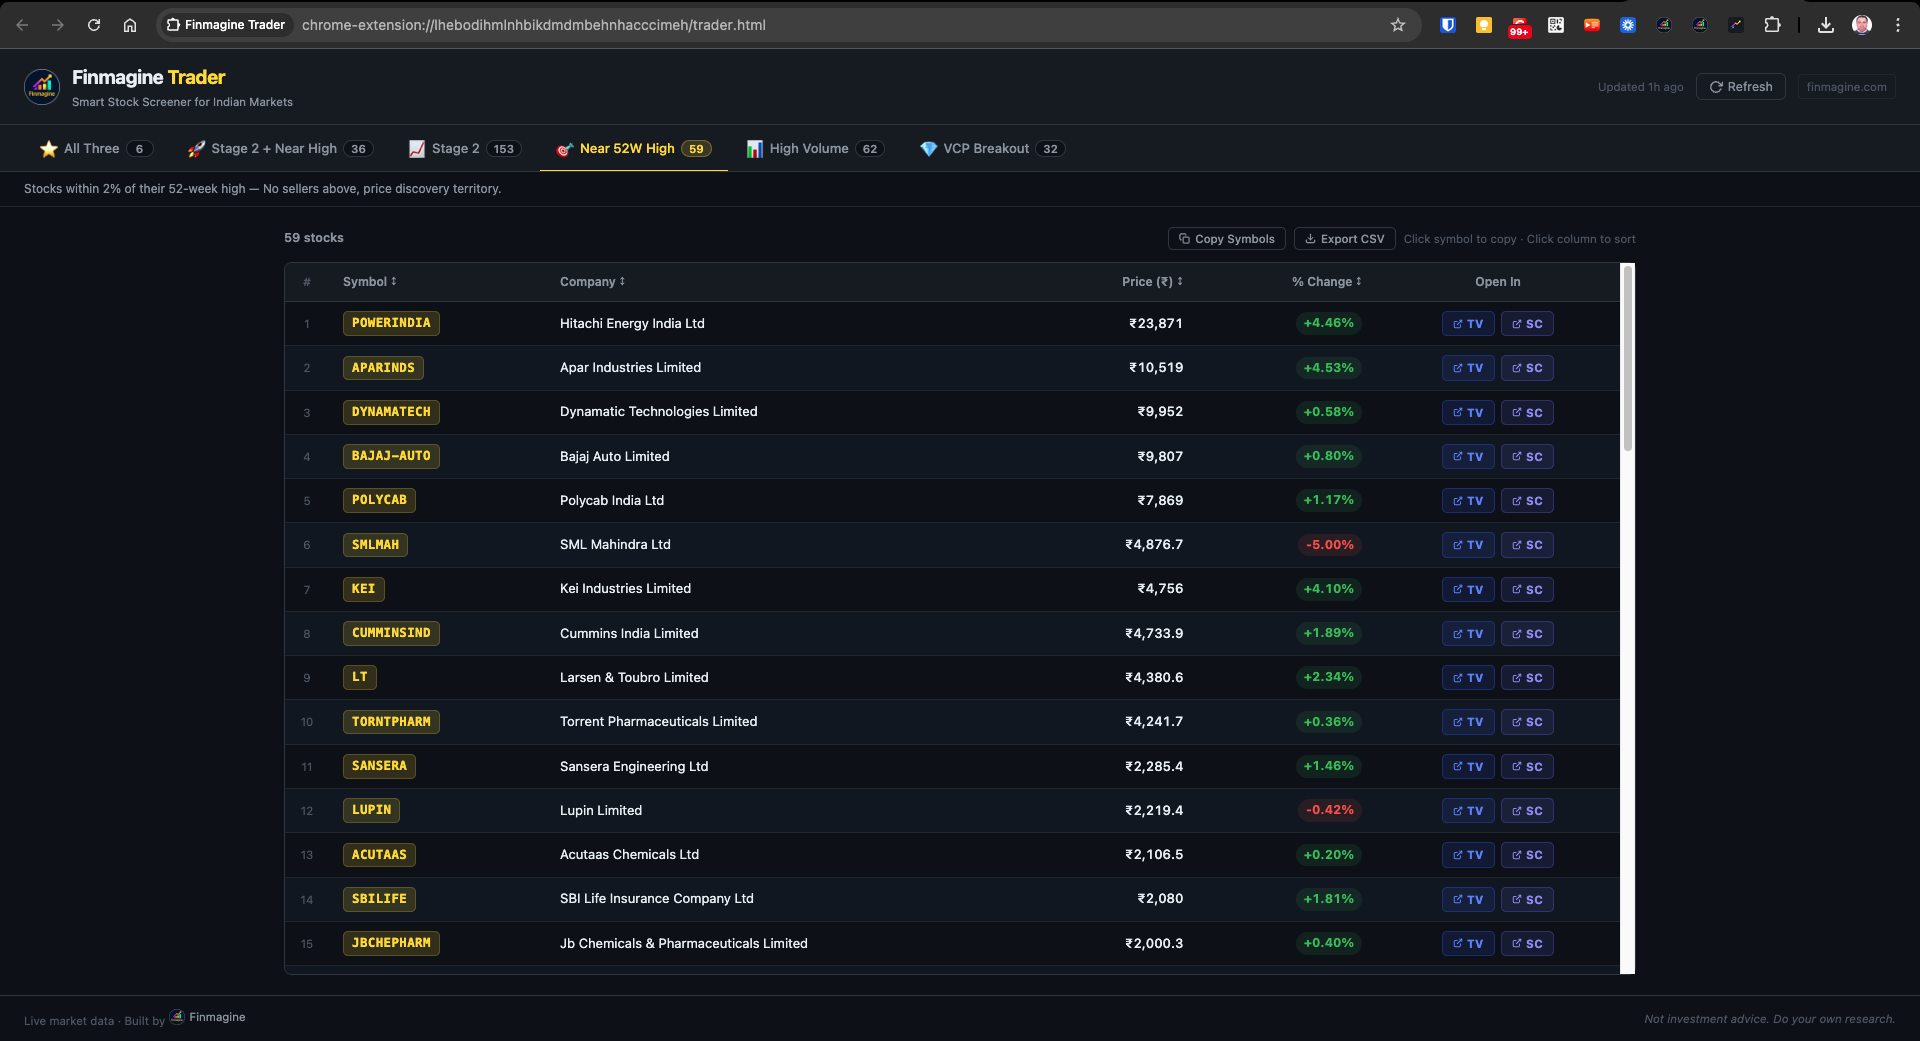The height and width of the screenshot is (1041, 1920).
Task: Open SC link for Lupin Limited
Action: tap(1526, 811)
